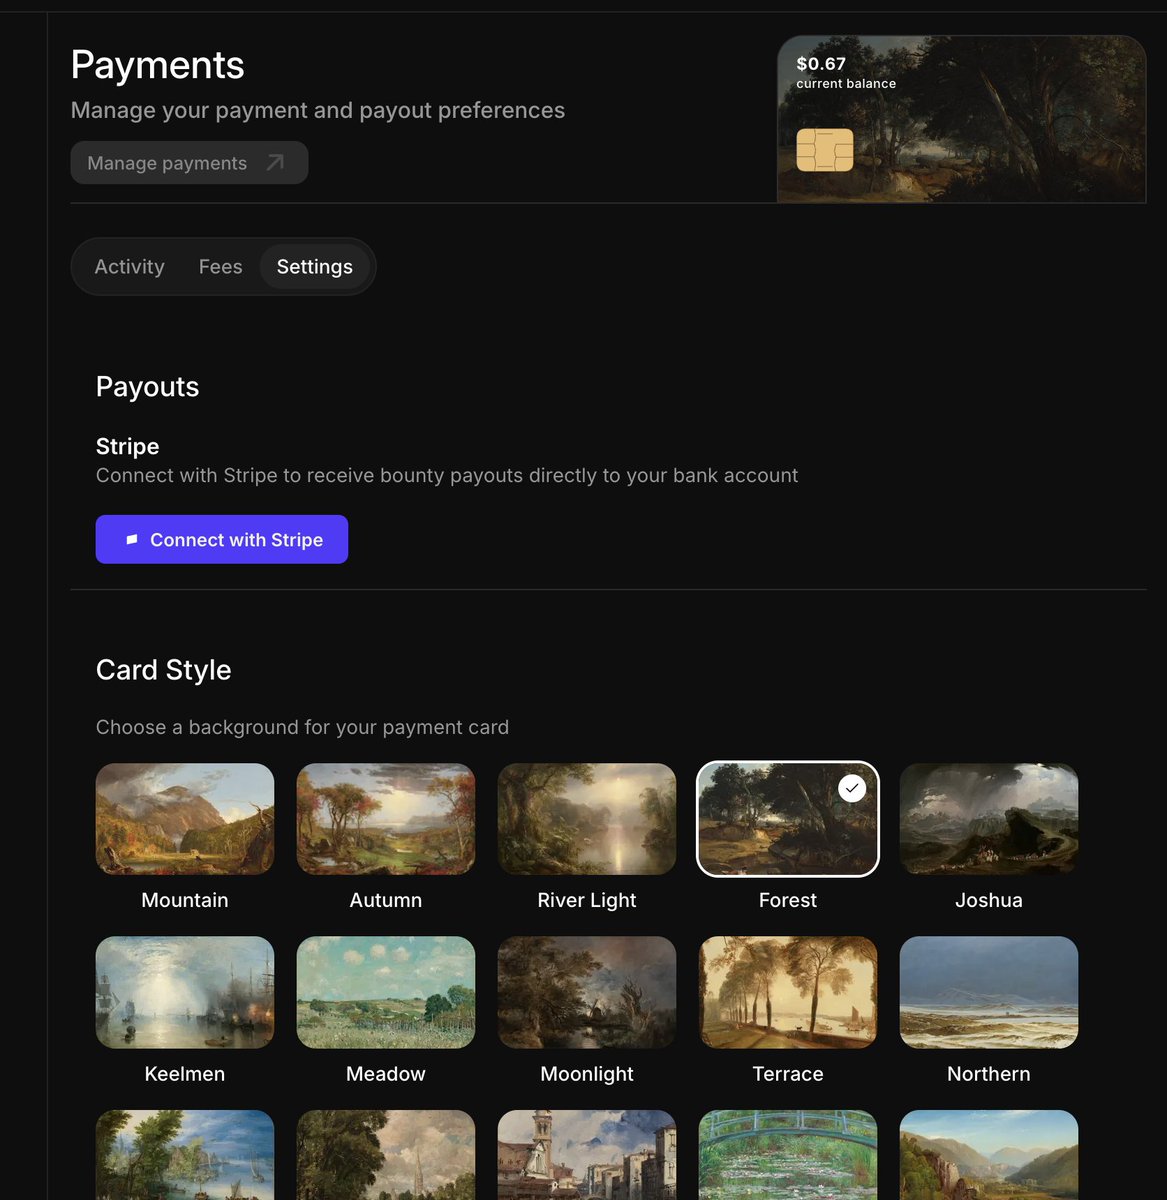1167x1200 pixels.
Task: Select the Meadow card style
Action: [386, 992]
